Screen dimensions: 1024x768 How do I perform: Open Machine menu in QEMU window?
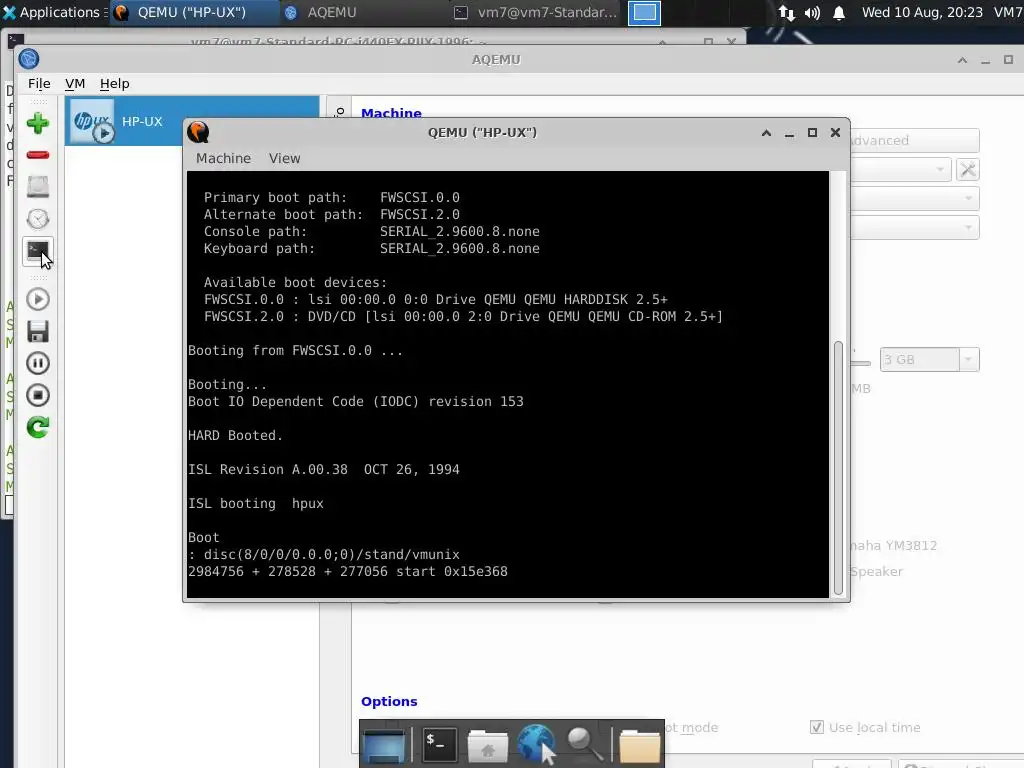click(x=223, y=158)
